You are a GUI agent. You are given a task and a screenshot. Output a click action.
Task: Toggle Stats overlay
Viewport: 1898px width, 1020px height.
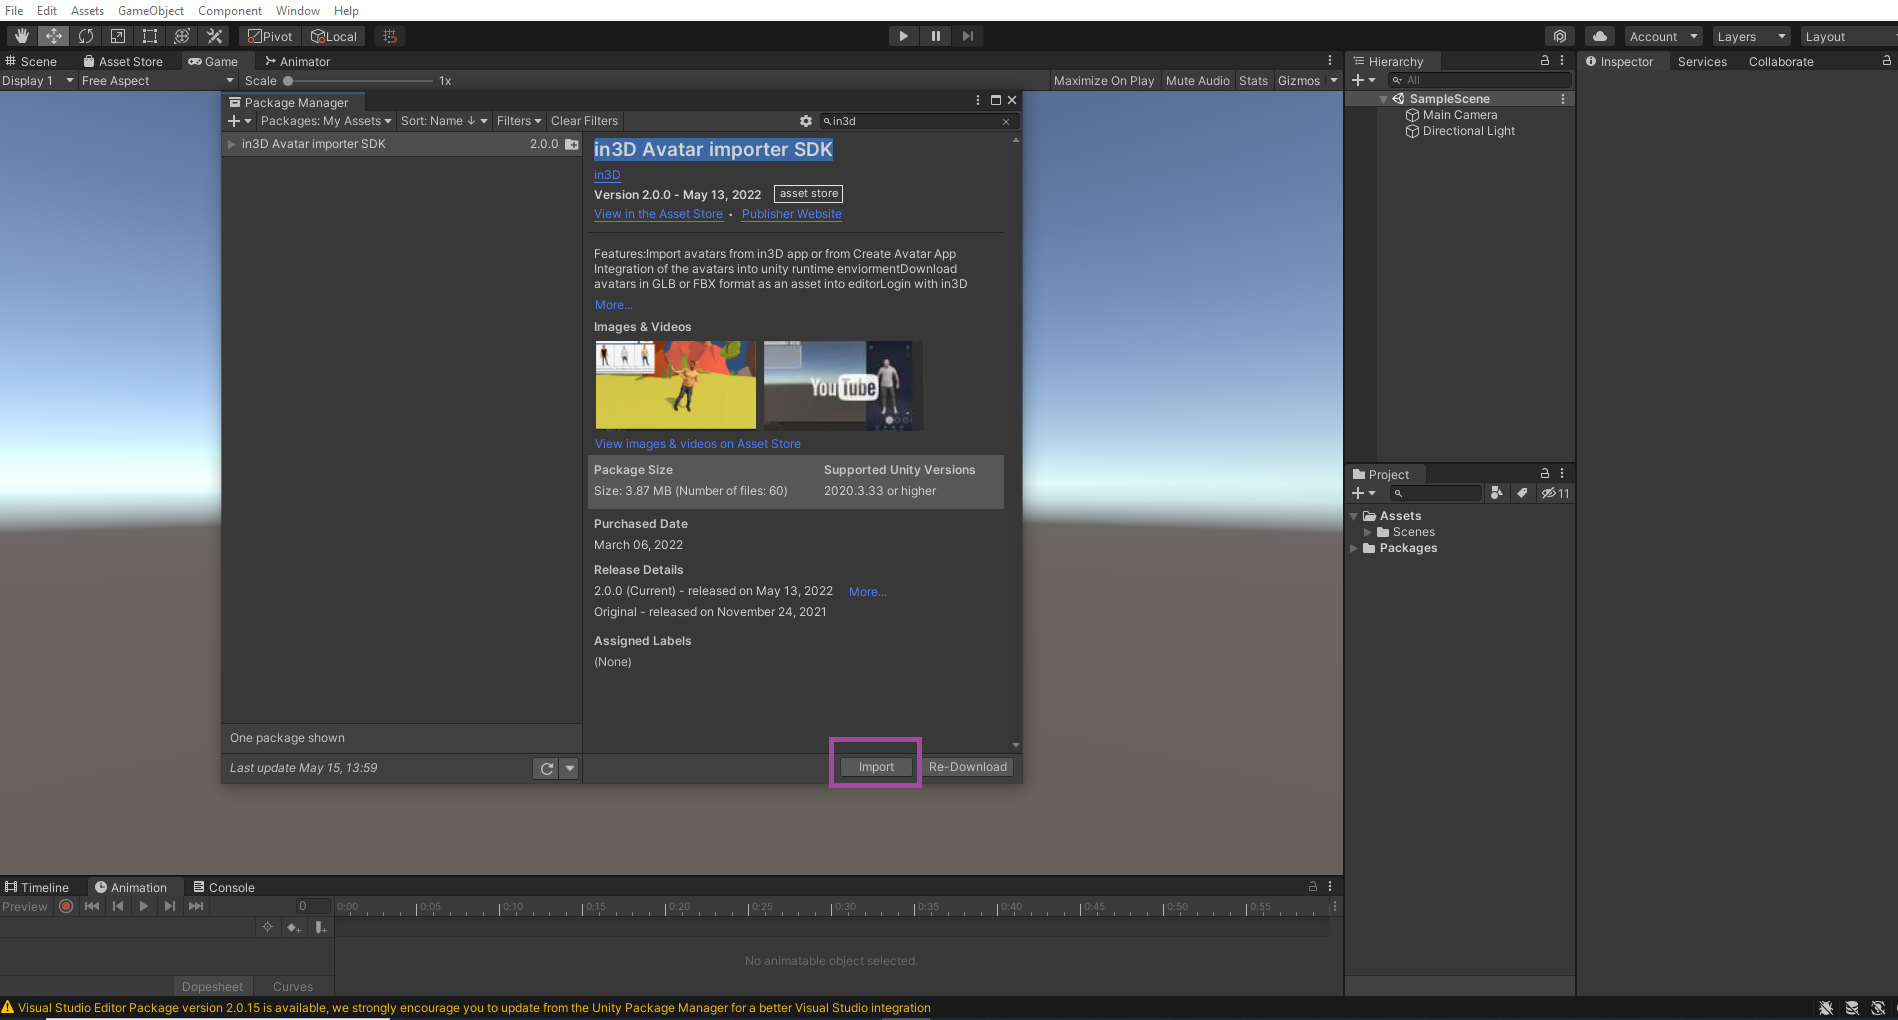tap(1253, 81)
